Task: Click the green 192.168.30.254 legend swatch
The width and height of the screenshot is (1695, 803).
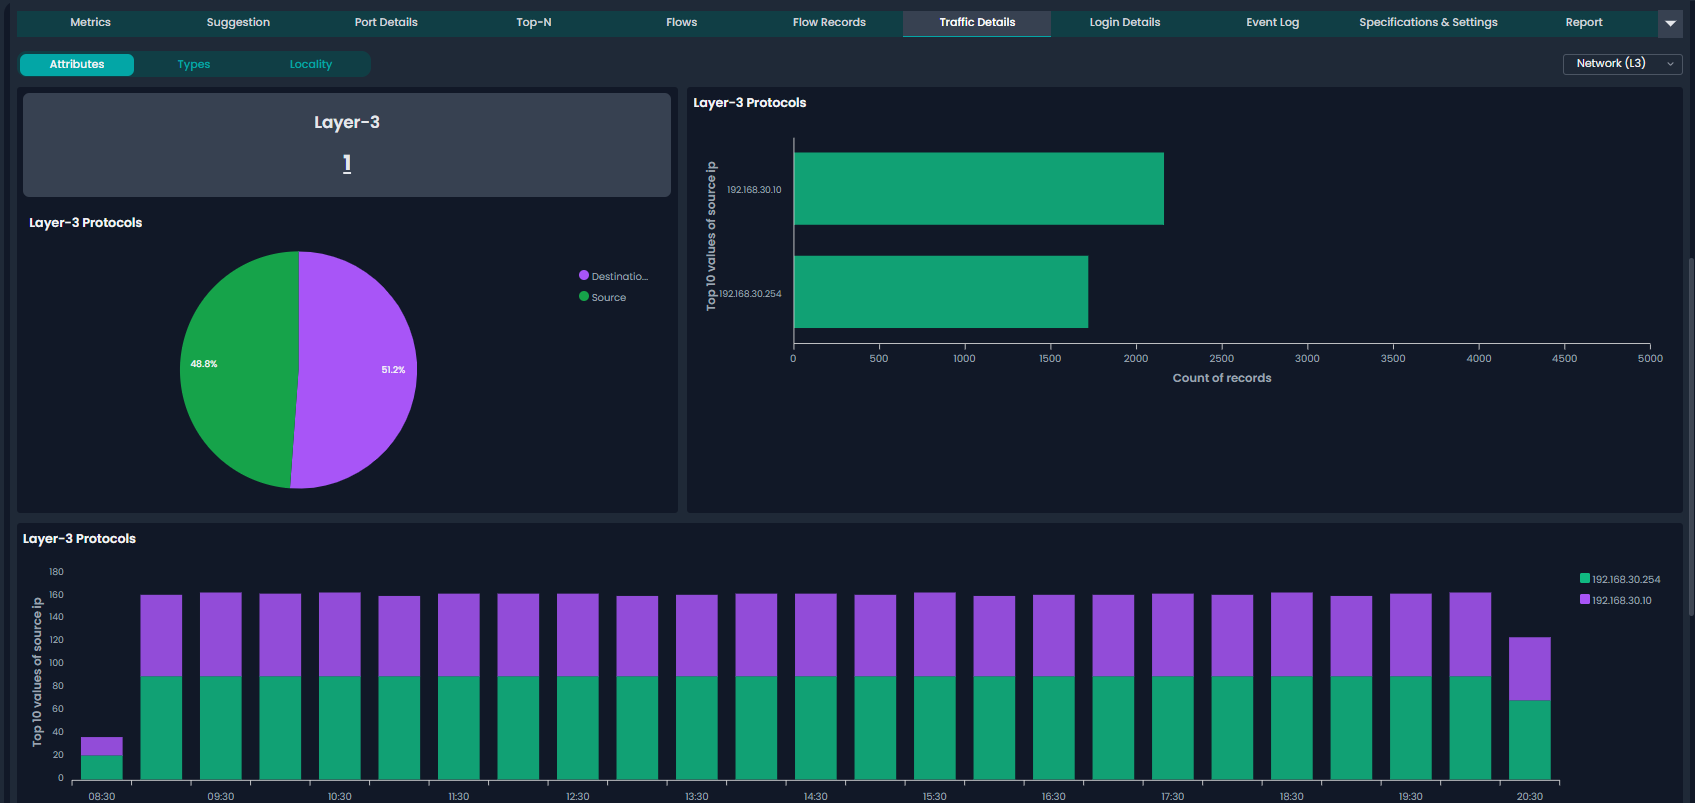Action: pos(1584,578)
